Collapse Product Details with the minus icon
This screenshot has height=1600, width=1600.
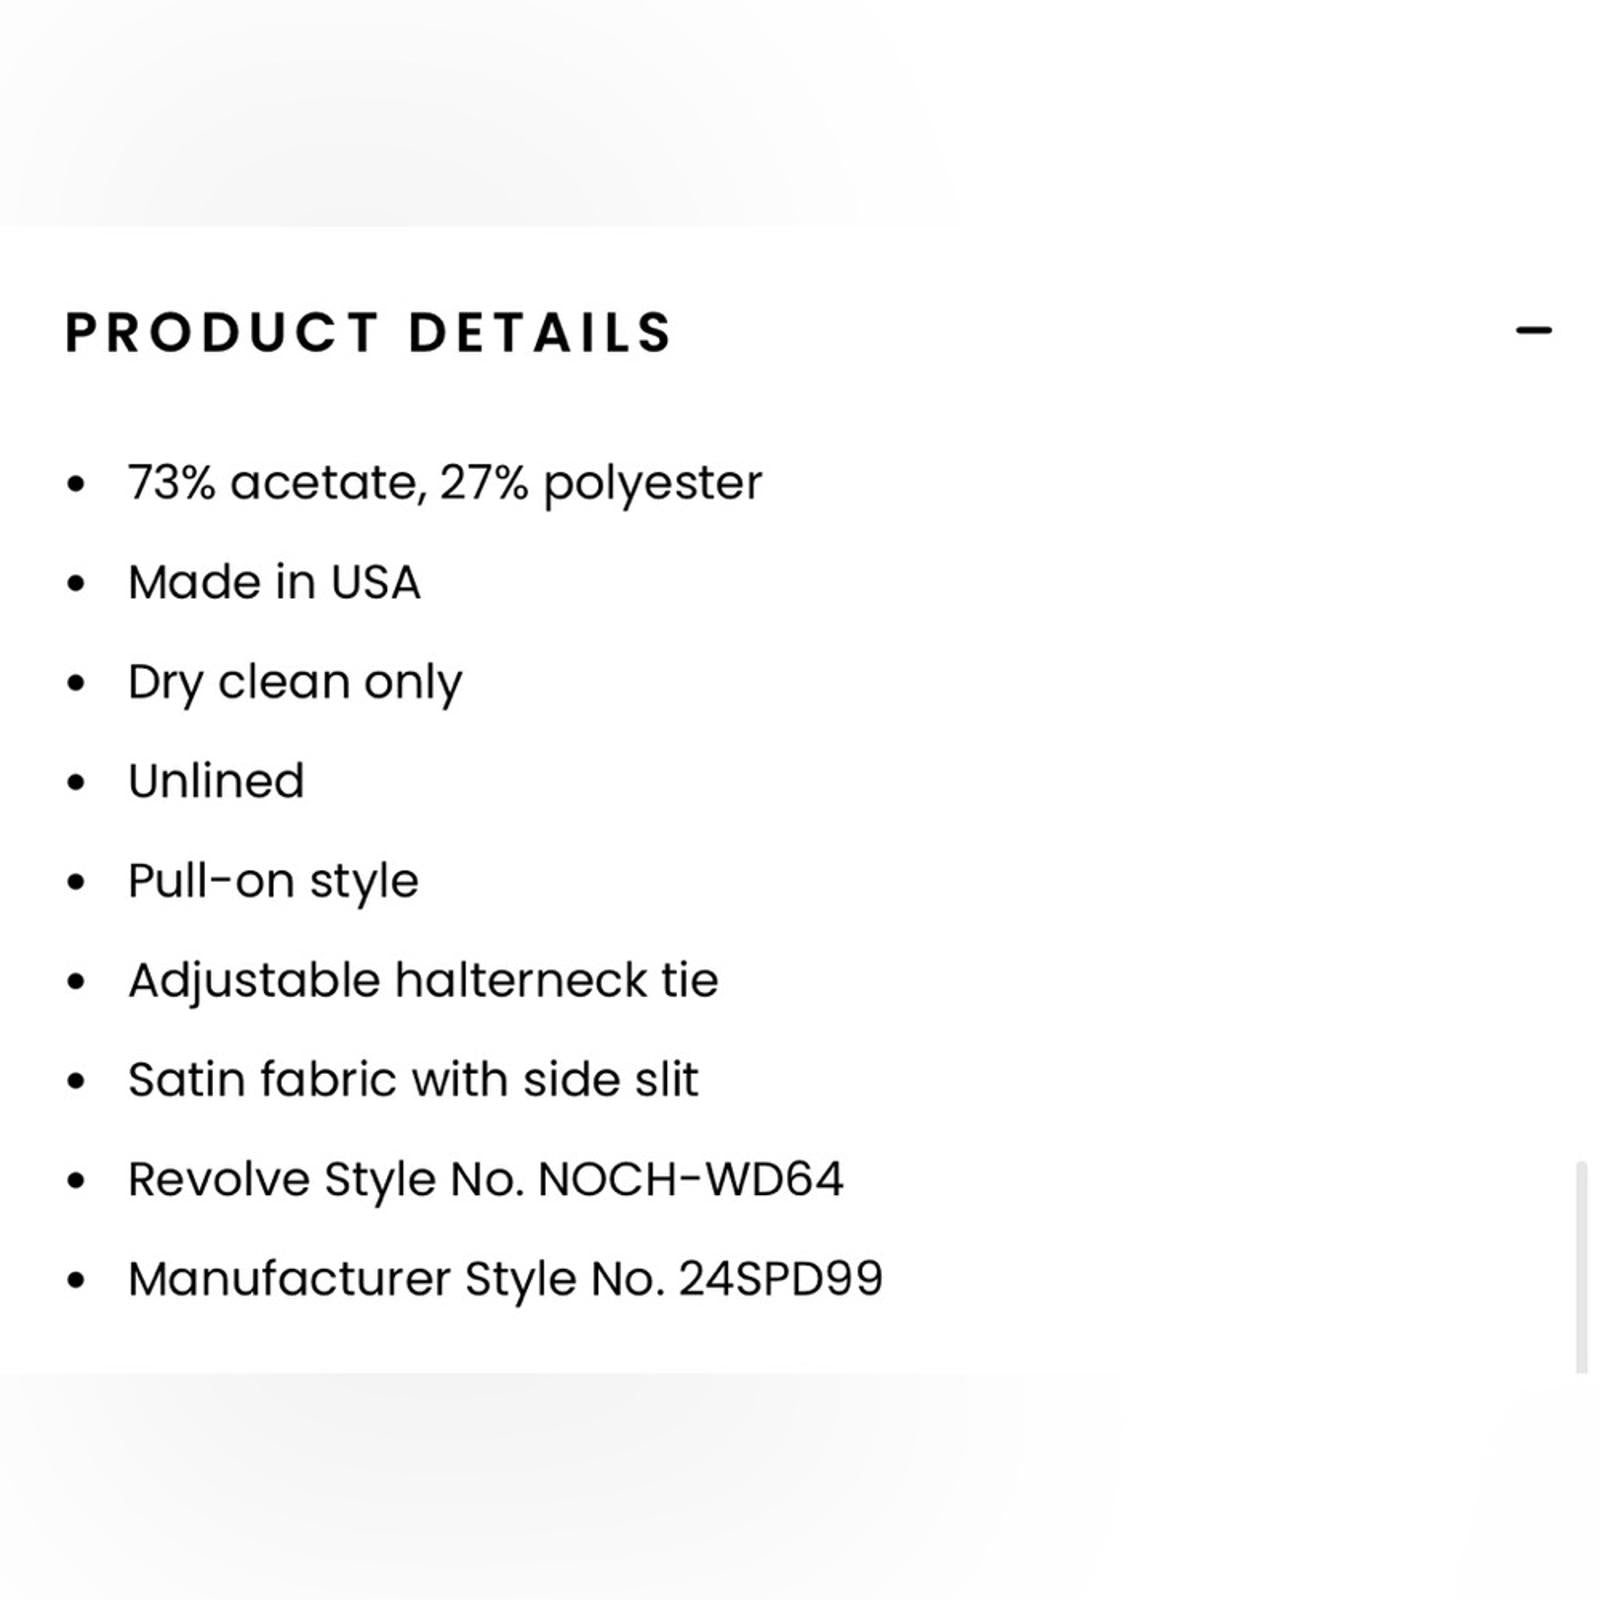pyautogui.click(x=1533, y=331)
